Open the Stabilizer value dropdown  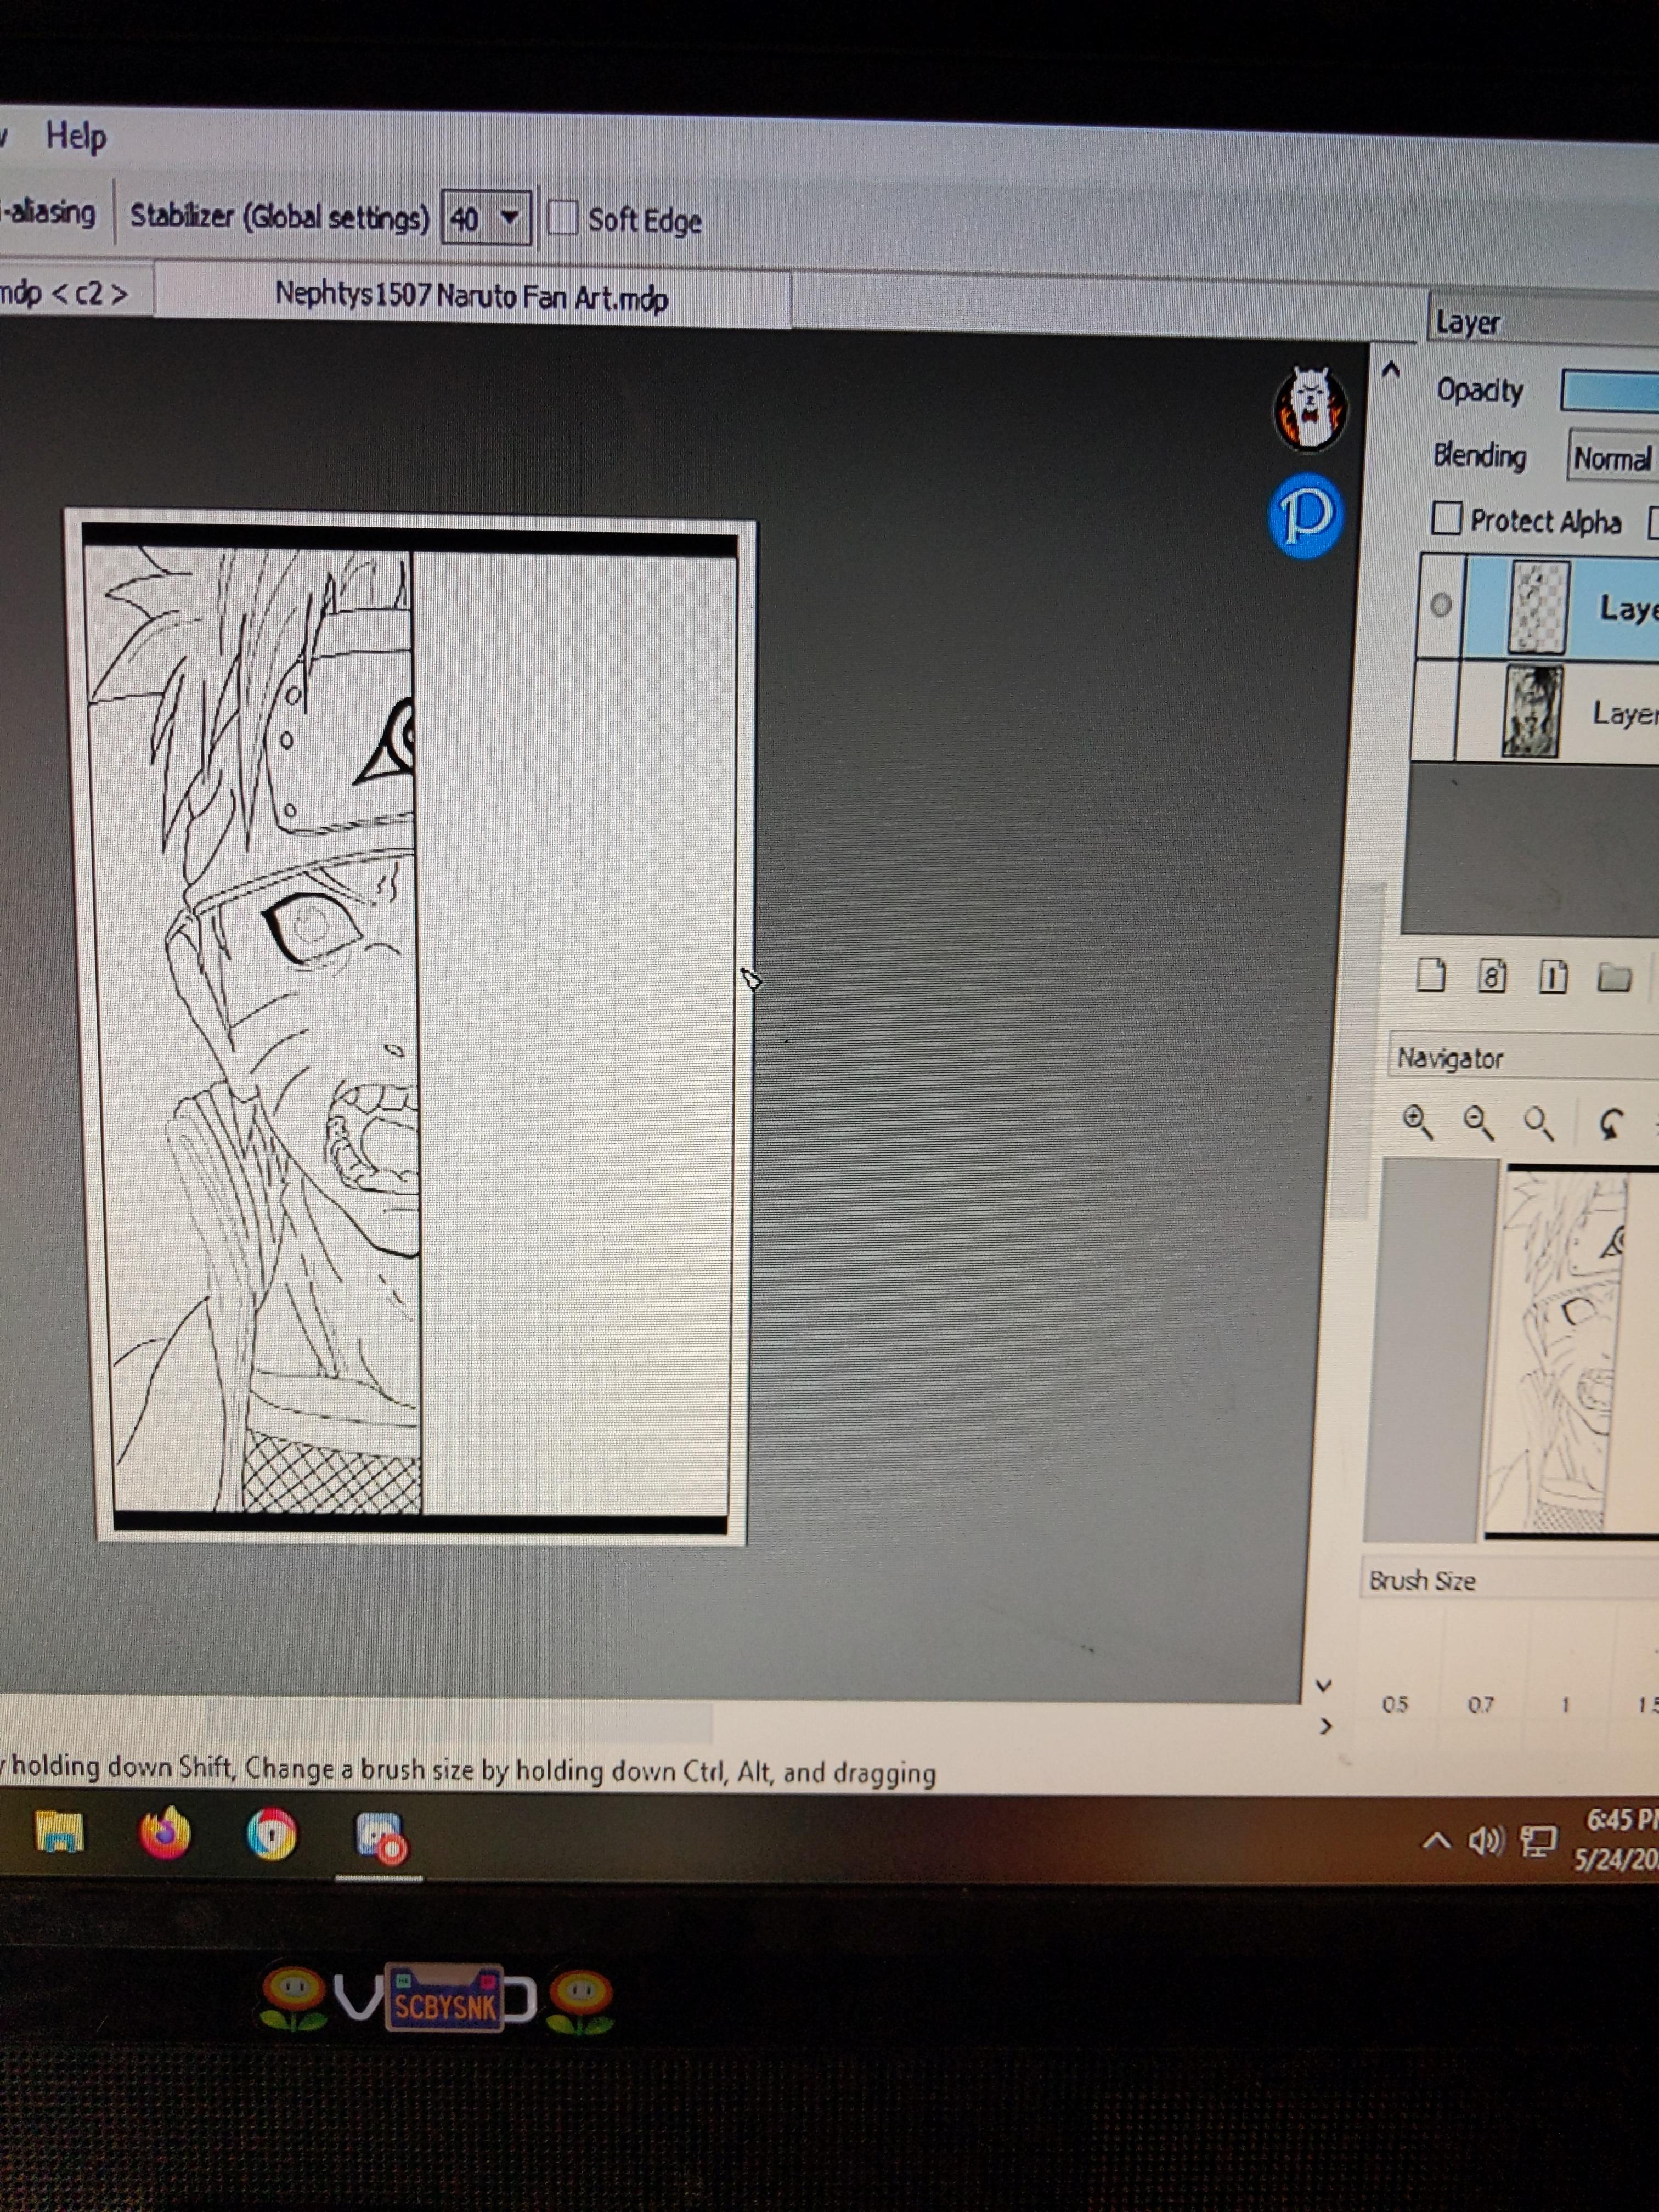(x=511, y=217)
